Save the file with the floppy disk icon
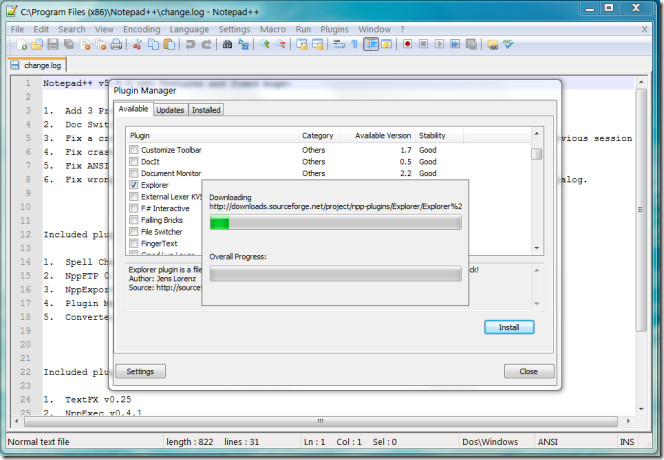This screenshot has width=664, height=460. 53,44
